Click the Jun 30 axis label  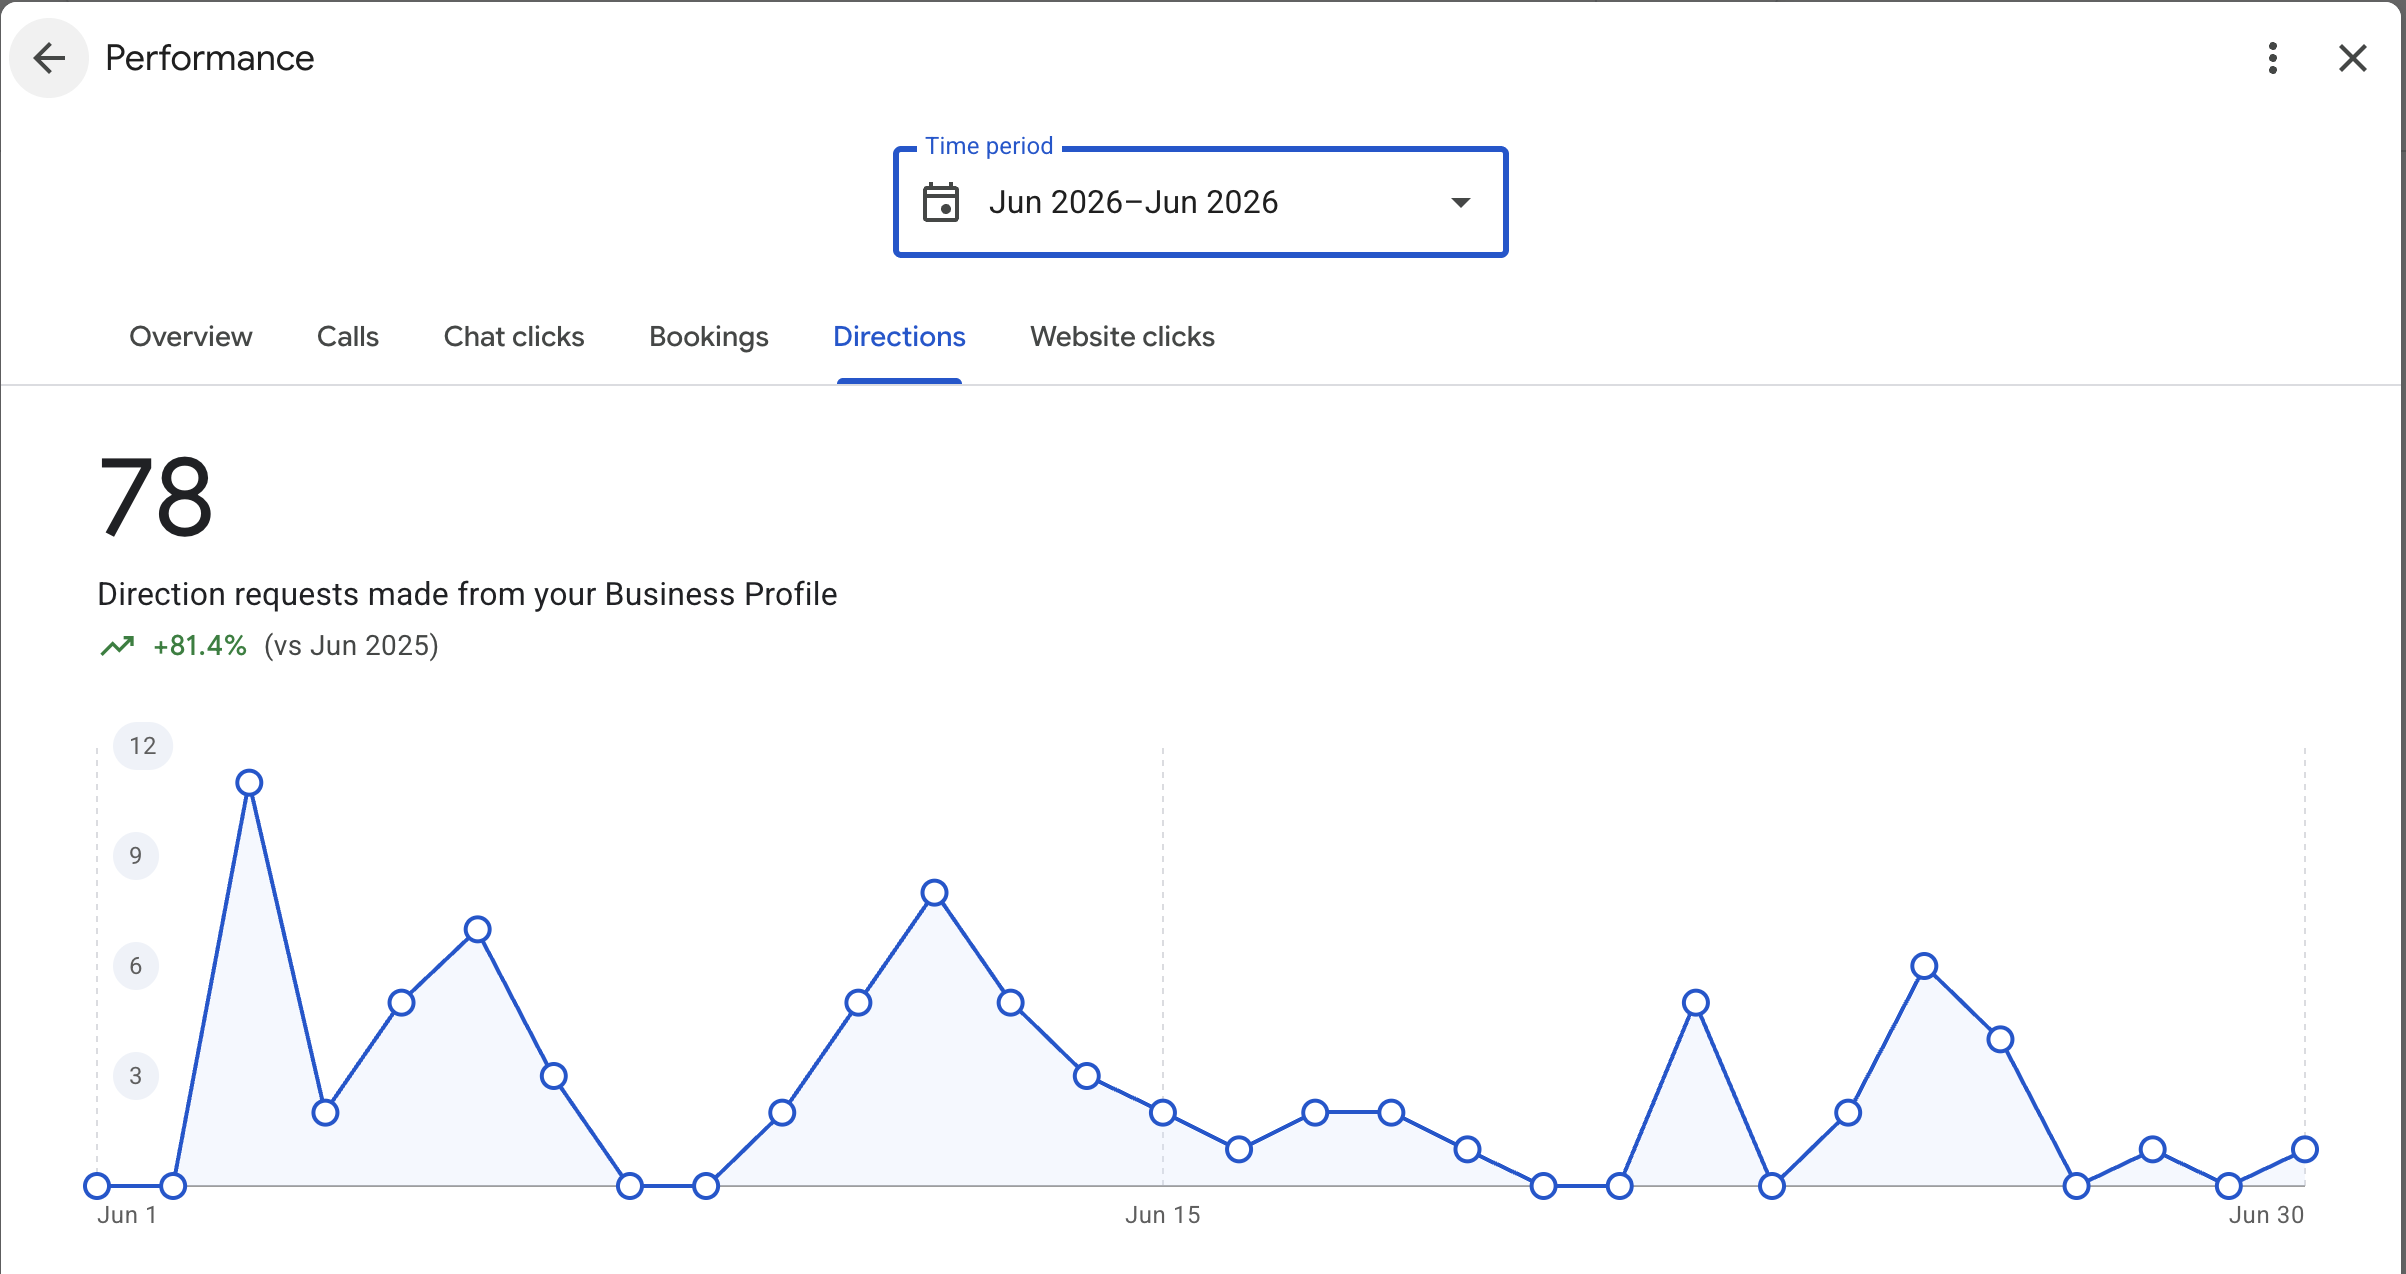2266,1215
